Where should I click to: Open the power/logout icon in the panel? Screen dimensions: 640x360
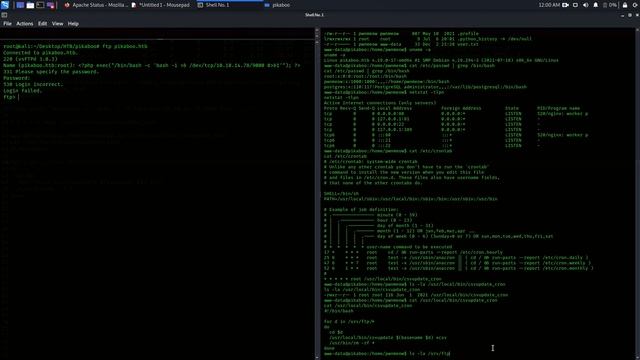point(636,5)
